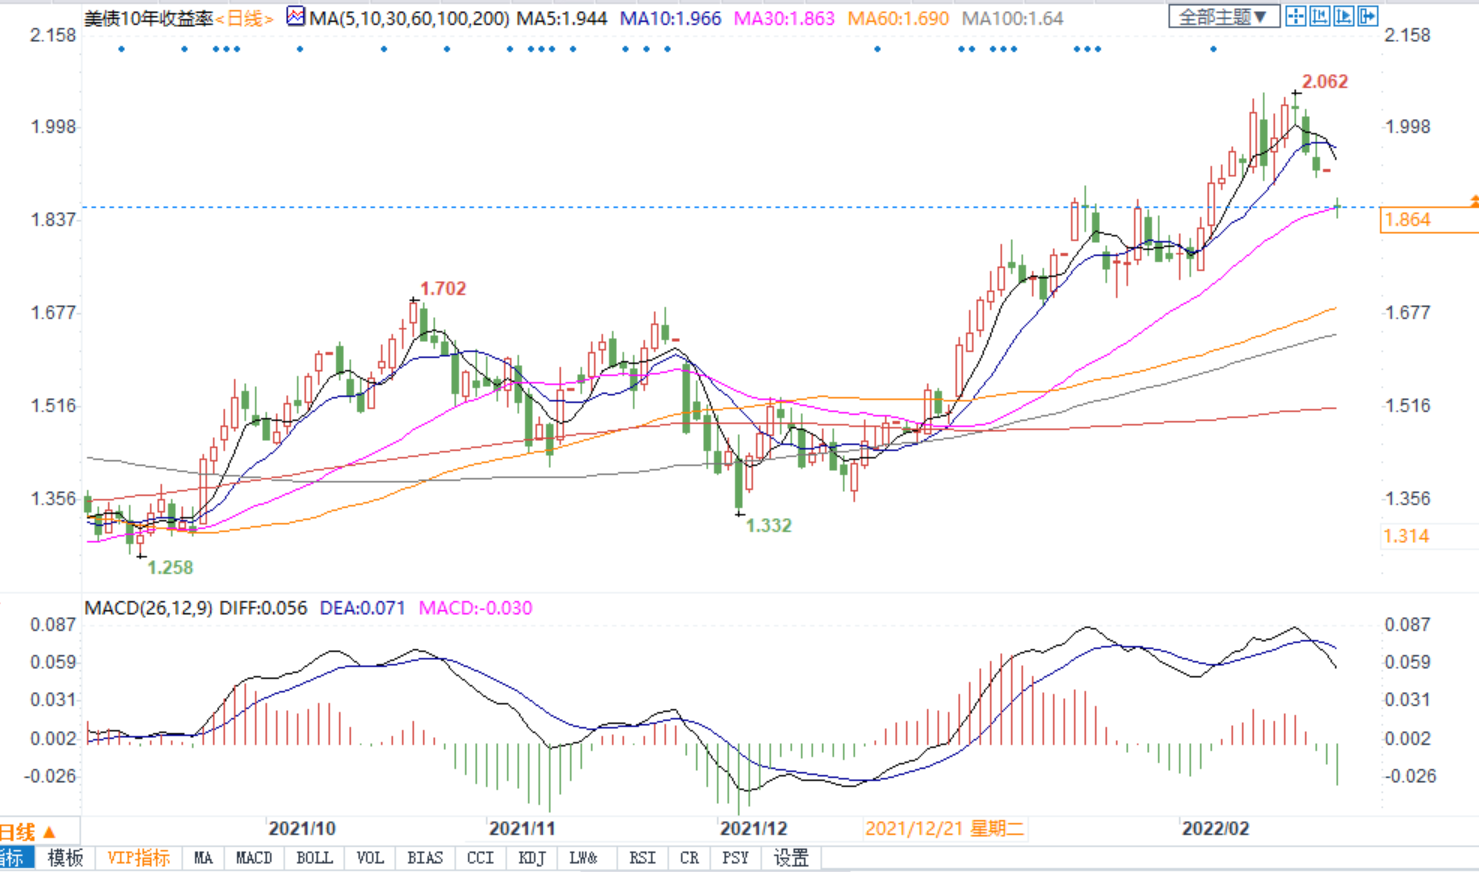Click the chart playback arrow icon

[x=1344, y=16]
